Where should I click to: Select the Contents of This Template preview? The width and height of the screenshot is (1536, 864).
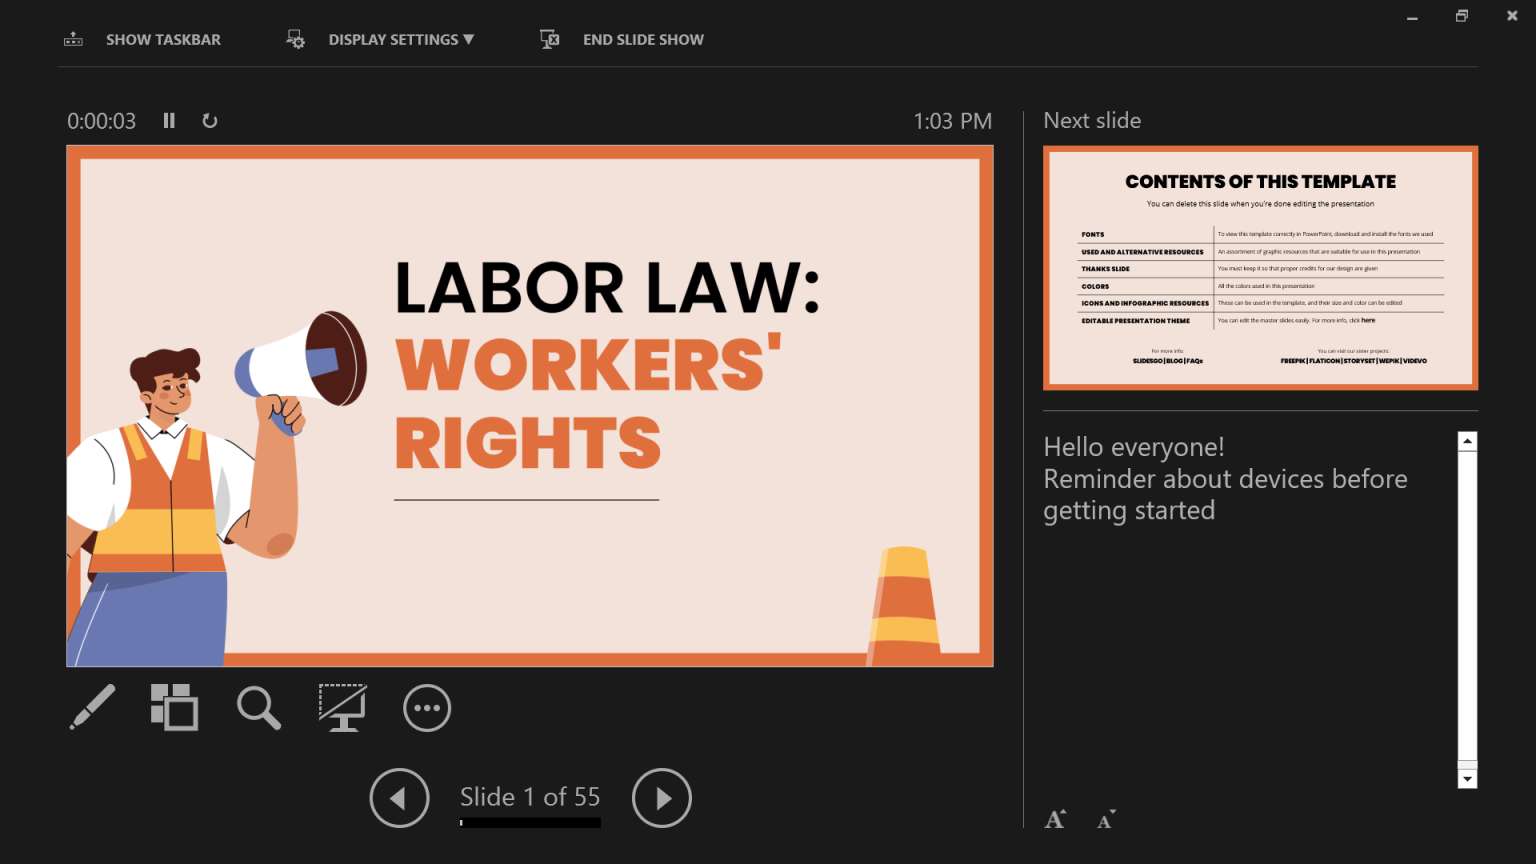[x=1260, y=267]
